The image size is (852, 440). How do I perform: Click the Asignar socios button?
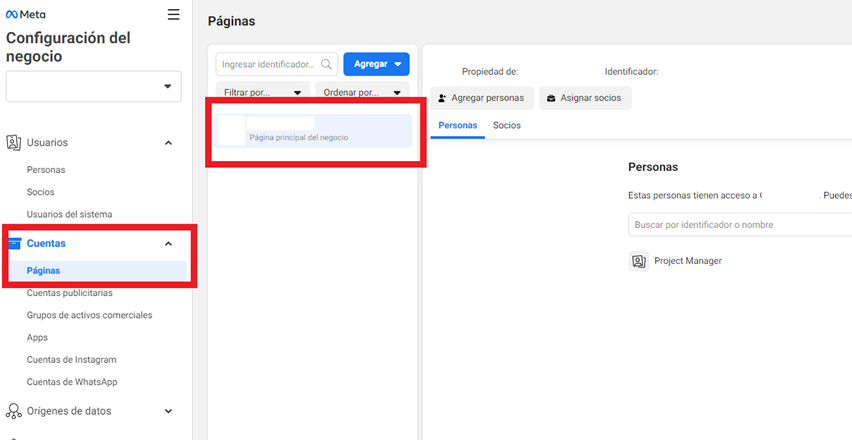tap(585, 98)
